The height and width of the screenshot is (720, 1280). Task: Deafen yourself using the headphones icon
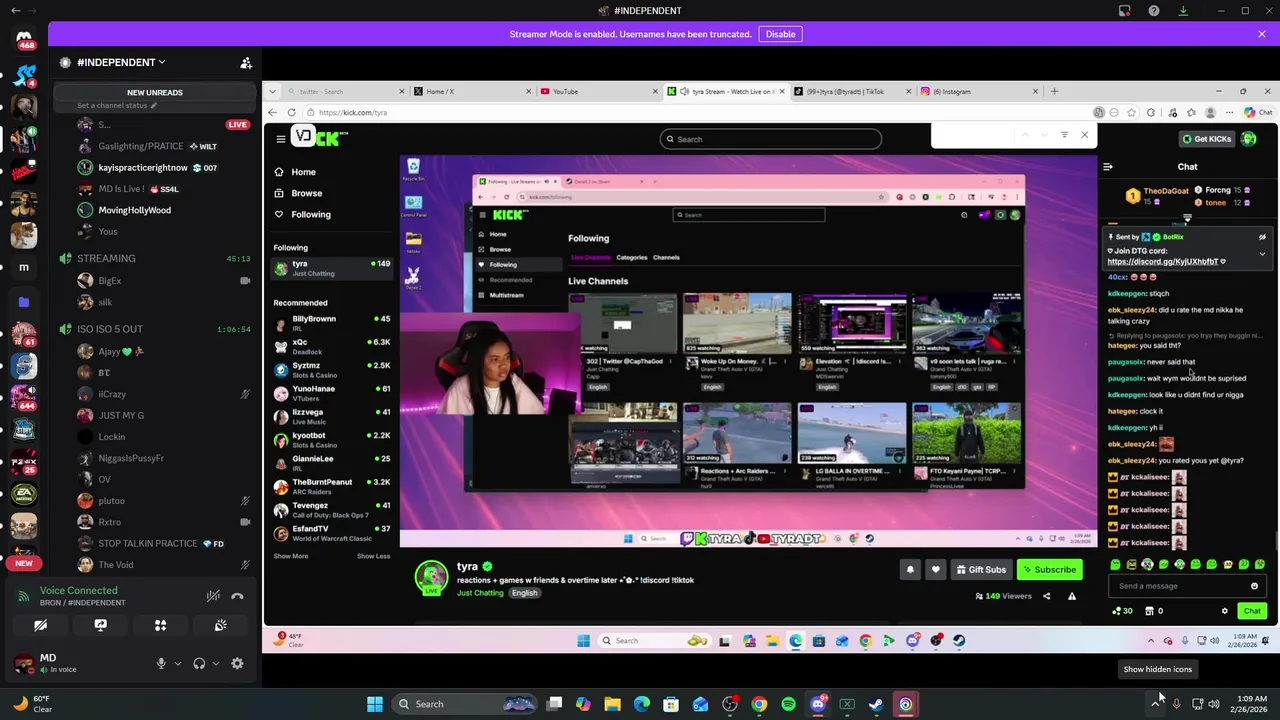pyautogui.click(x=199, y=663)
